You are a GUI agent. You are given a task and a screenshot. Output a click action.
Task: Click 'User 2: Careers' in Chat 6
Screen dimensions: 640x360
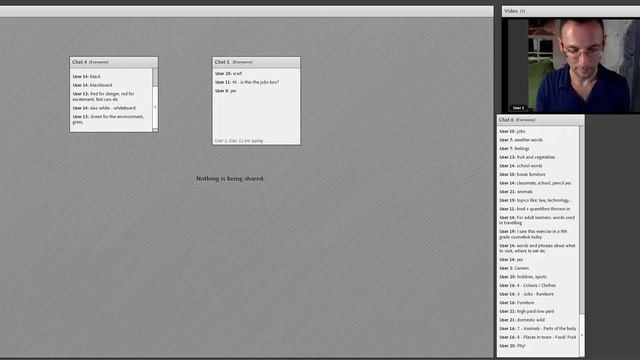[514, 268]
